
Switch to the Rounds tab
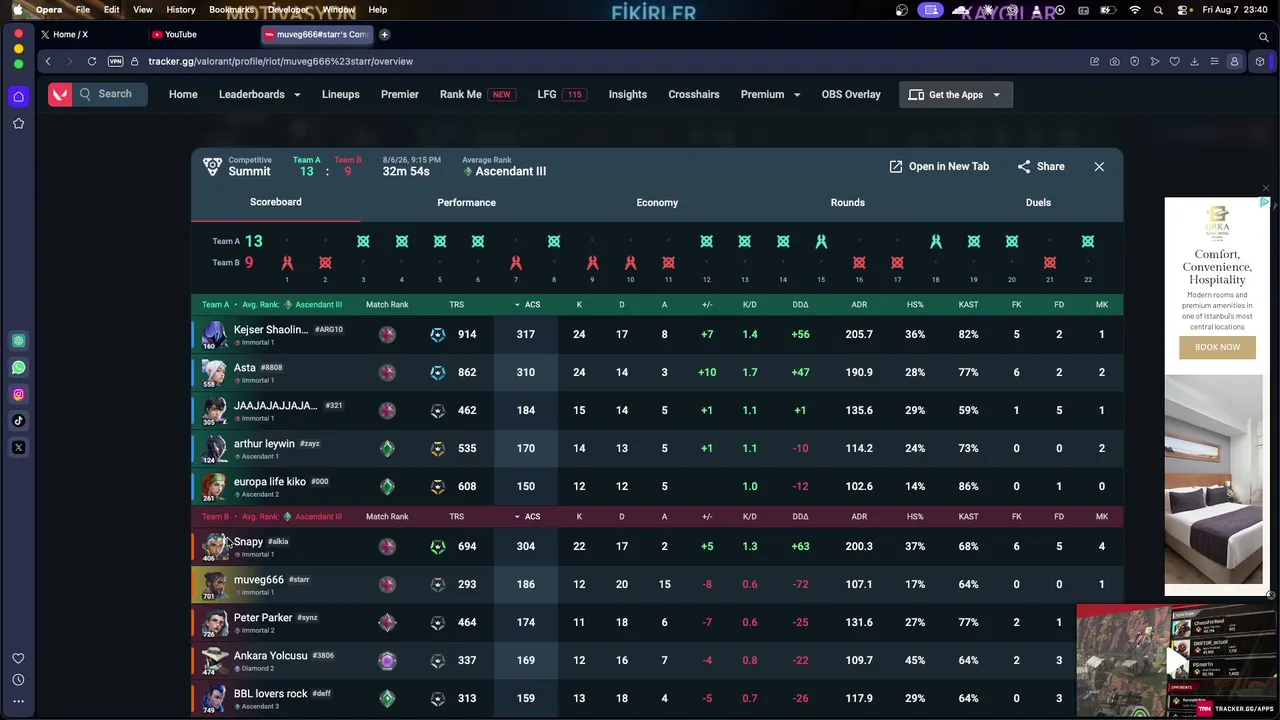[x=847, y=202]
